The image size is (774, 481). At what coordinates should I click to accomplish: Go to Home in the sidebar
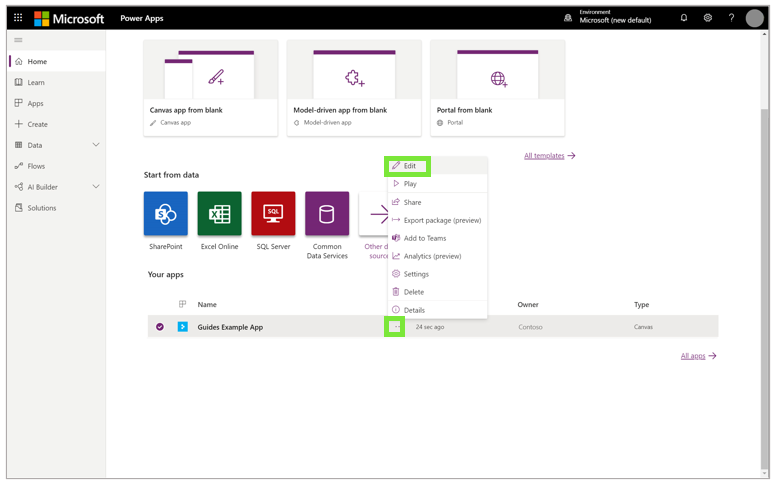click(57, 61)
